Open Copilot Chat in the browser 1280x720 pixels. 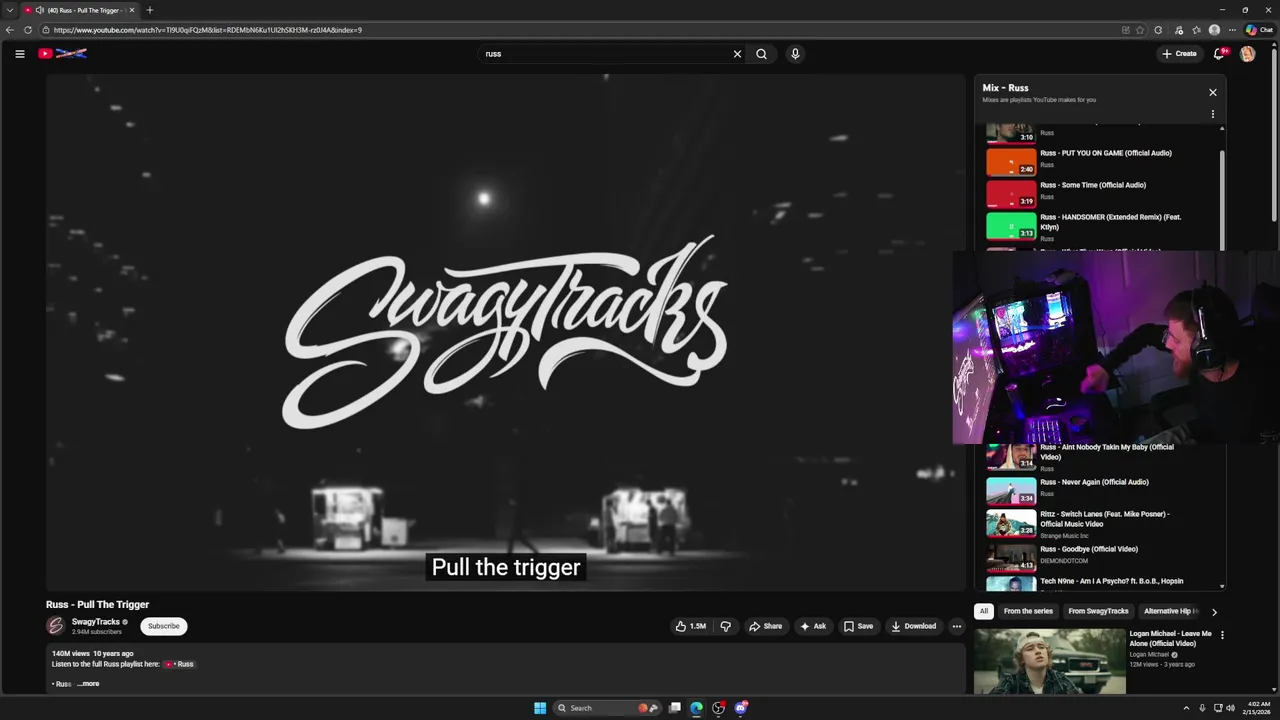point(1259,30)
